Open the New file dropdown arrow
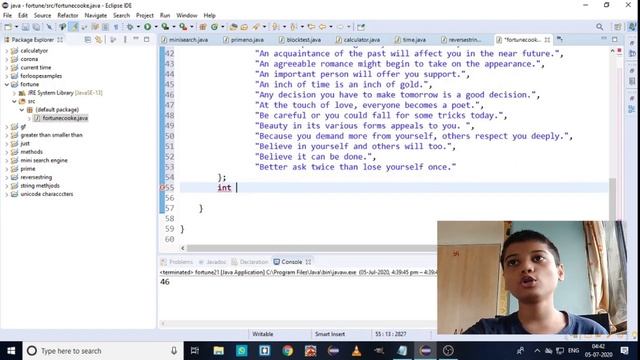 tap(16, 27)
